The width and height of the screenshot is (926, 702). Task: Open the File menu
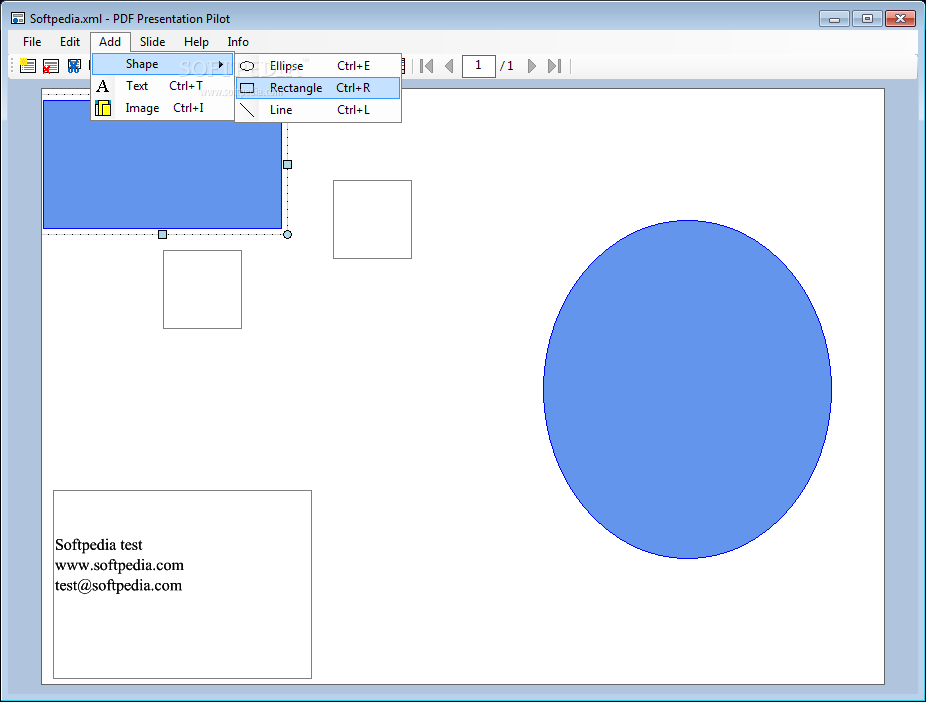(x=32, y=42)
